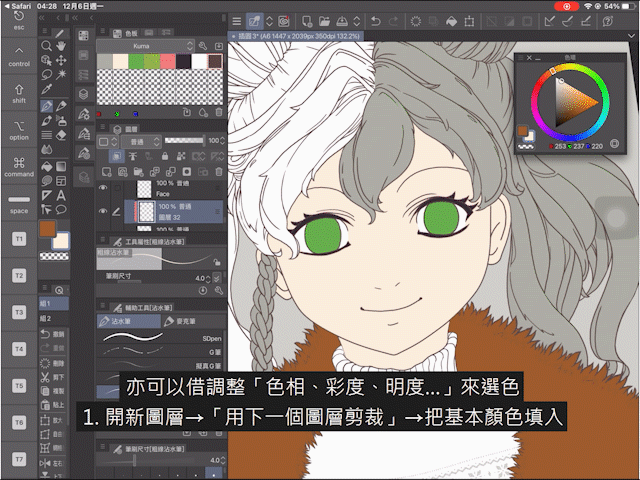Click the 貼上 paste quick access button
Image resolution: width=640 pixels, height=480 pixels.
53,405
